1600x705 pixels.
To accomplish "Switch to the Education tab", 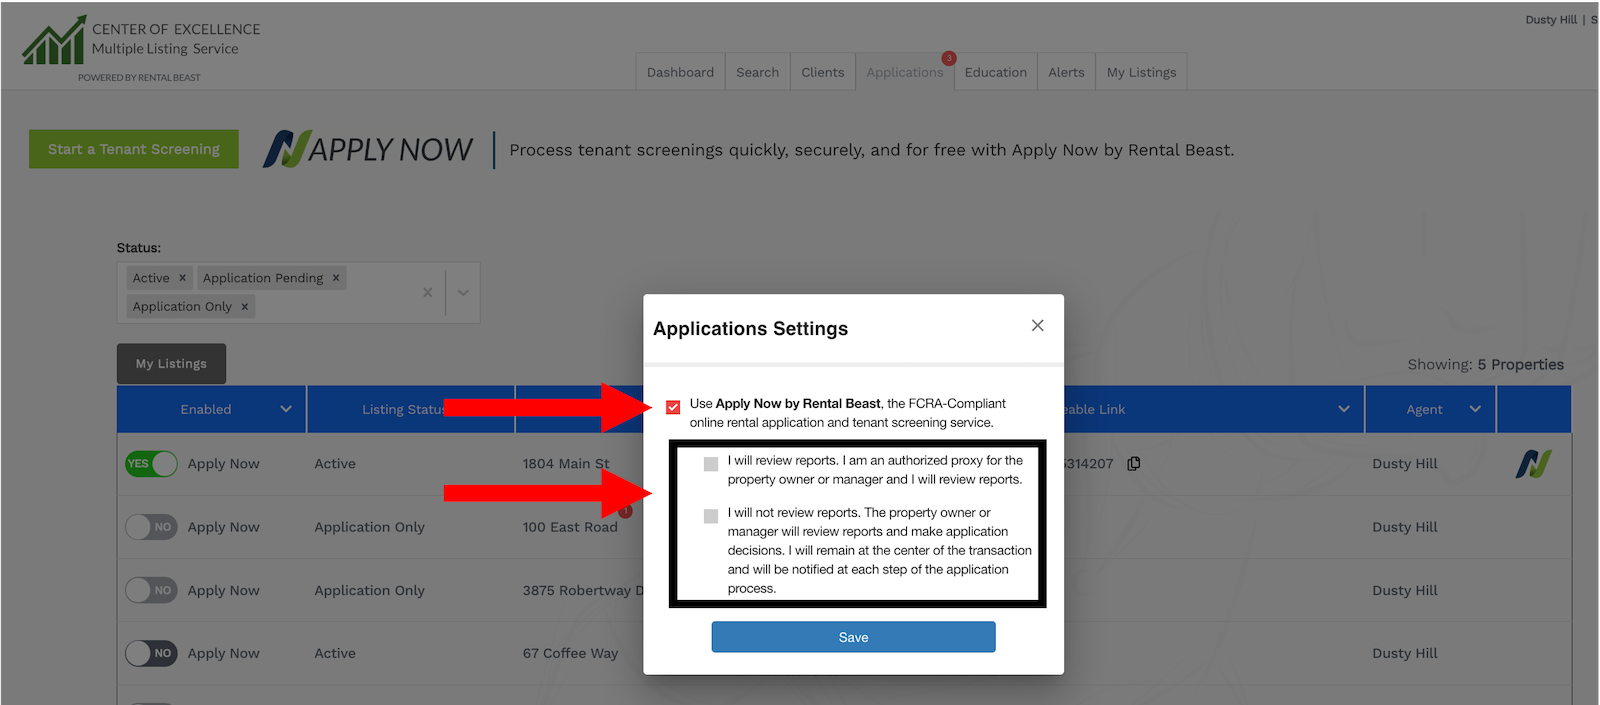I will [x=995, y=72].
